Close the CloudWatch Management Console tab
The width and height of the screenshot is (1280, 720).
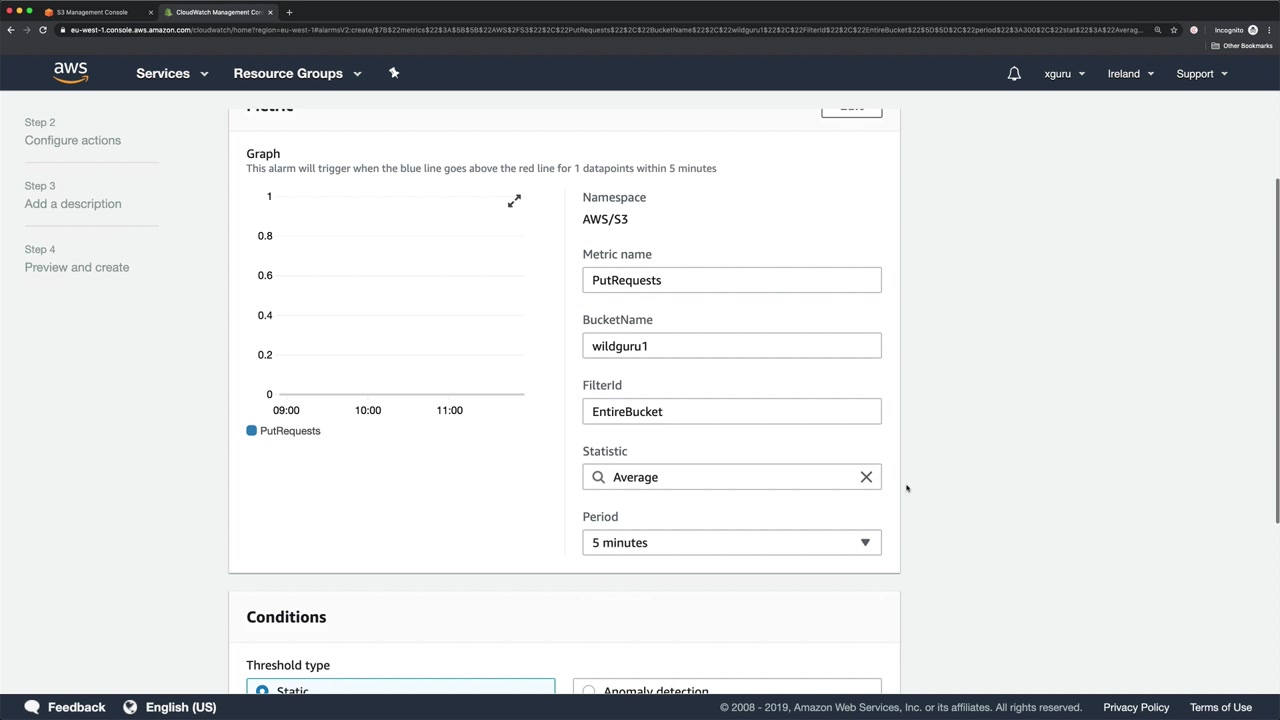tap(270, 12)
